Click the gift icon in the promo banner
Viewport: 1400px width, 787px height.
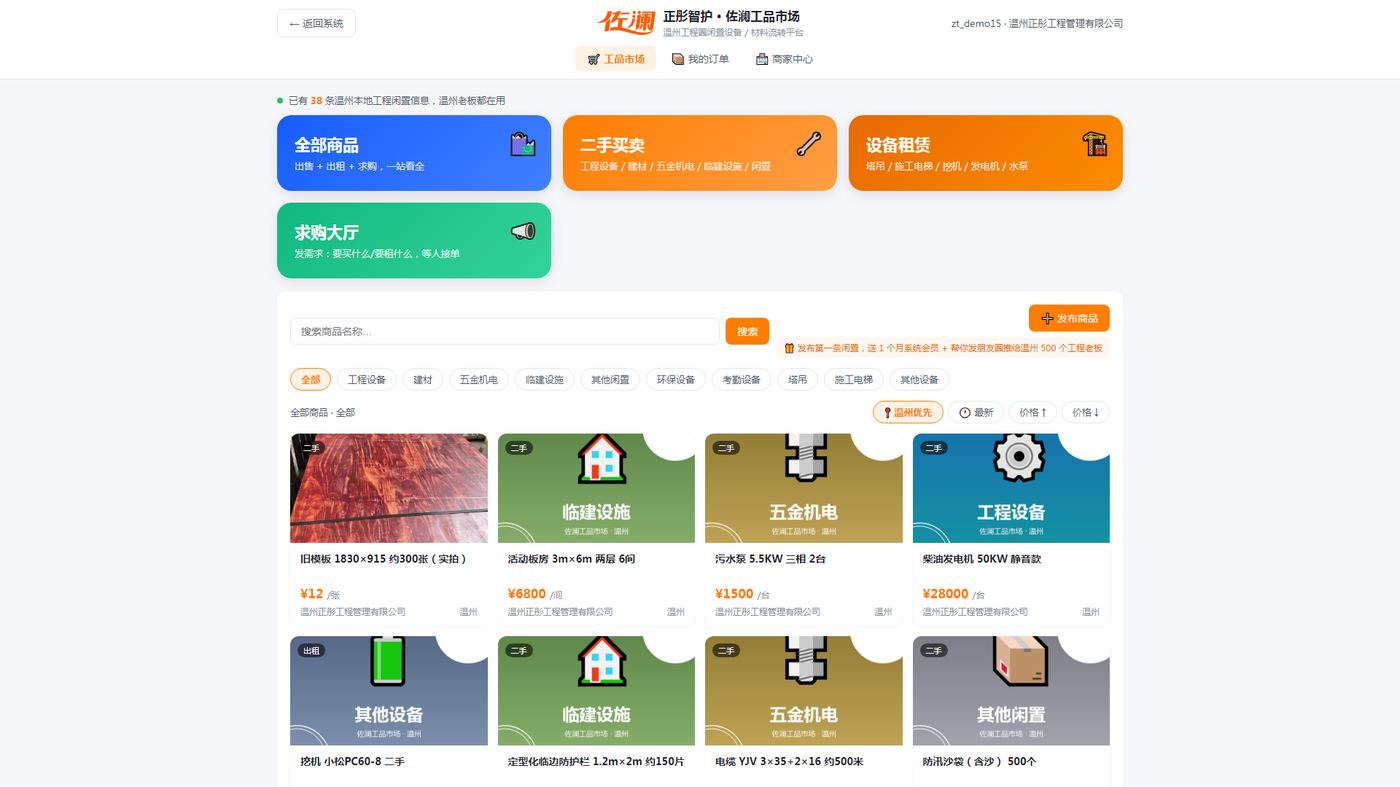pos(789,348)
